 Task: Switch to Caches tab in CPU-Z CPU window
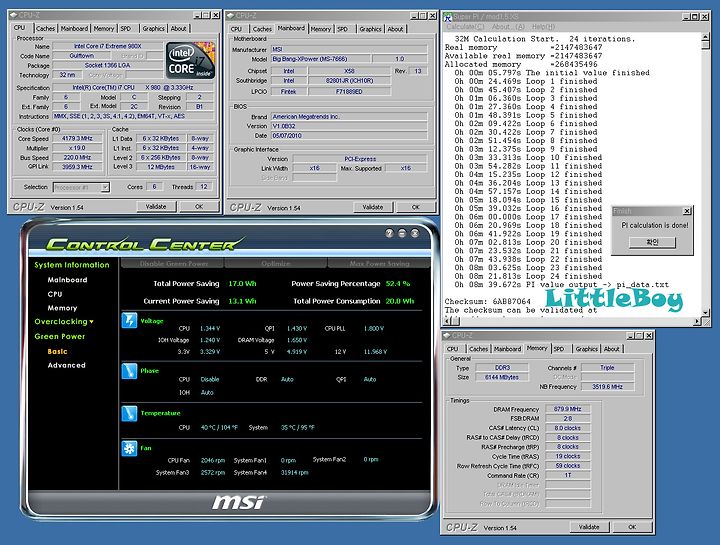tap(45, 28)
